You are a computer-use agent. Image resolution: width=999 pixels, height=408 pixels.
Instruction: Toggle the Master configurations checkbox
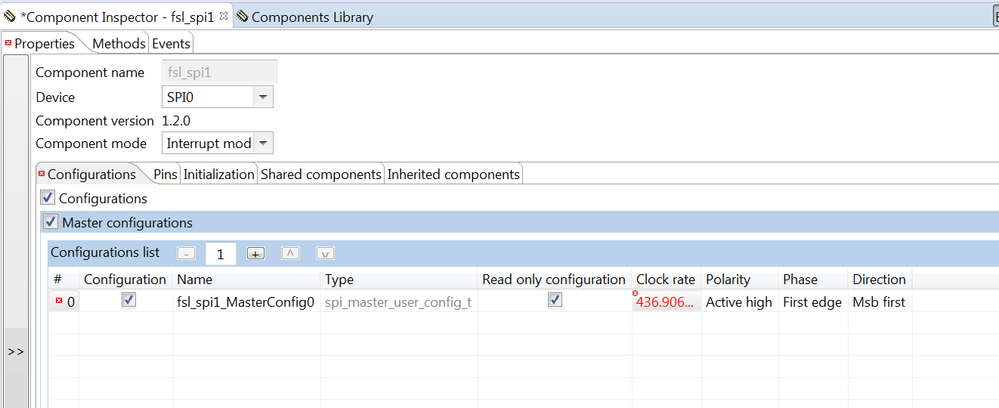coord(51,222)
